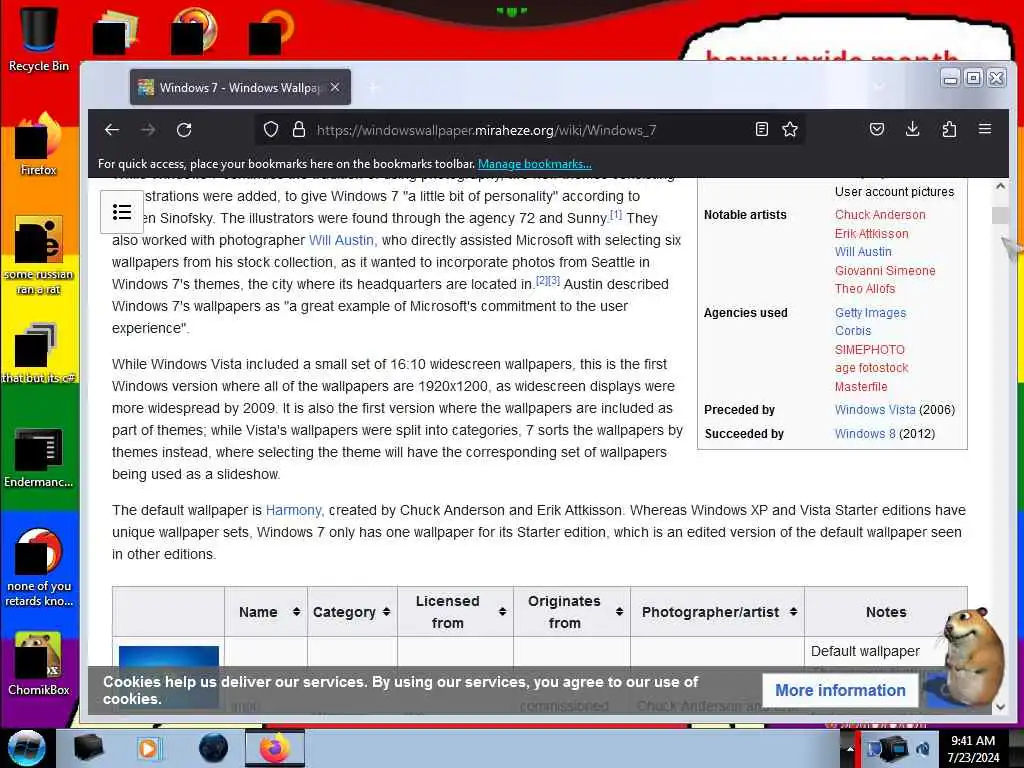1024x768 pixels.
Task: Open the Firefox hamburger application menu
Action: pos(985,129)
